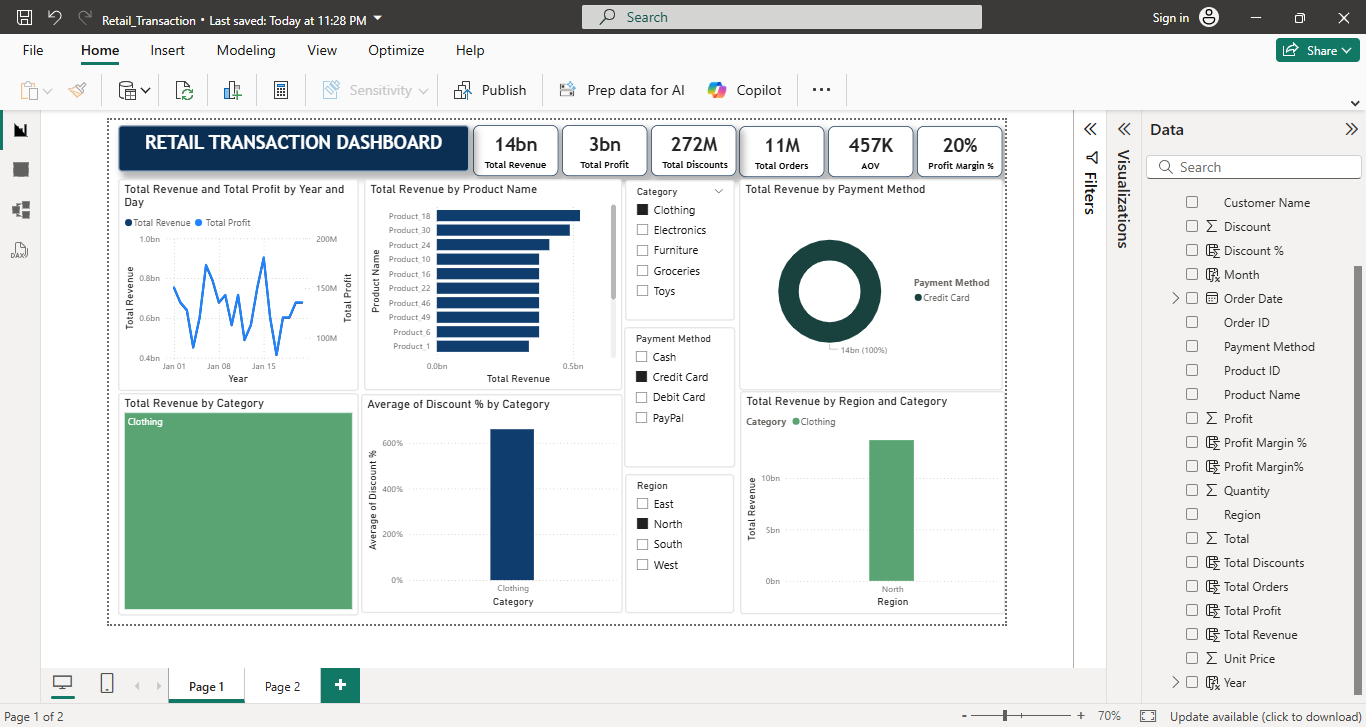Refresh the data with the Refresh icon
The width and height of the screenshot is (1366, 727).
tap(184, 89)
